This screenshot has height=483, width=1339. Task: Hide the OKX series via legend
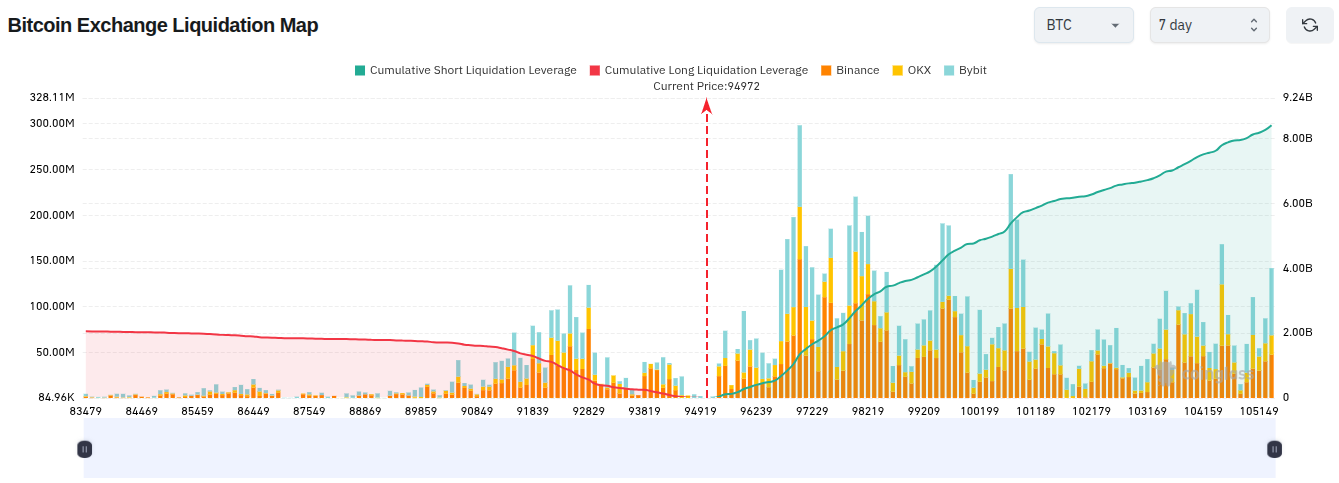pos(911,70)
